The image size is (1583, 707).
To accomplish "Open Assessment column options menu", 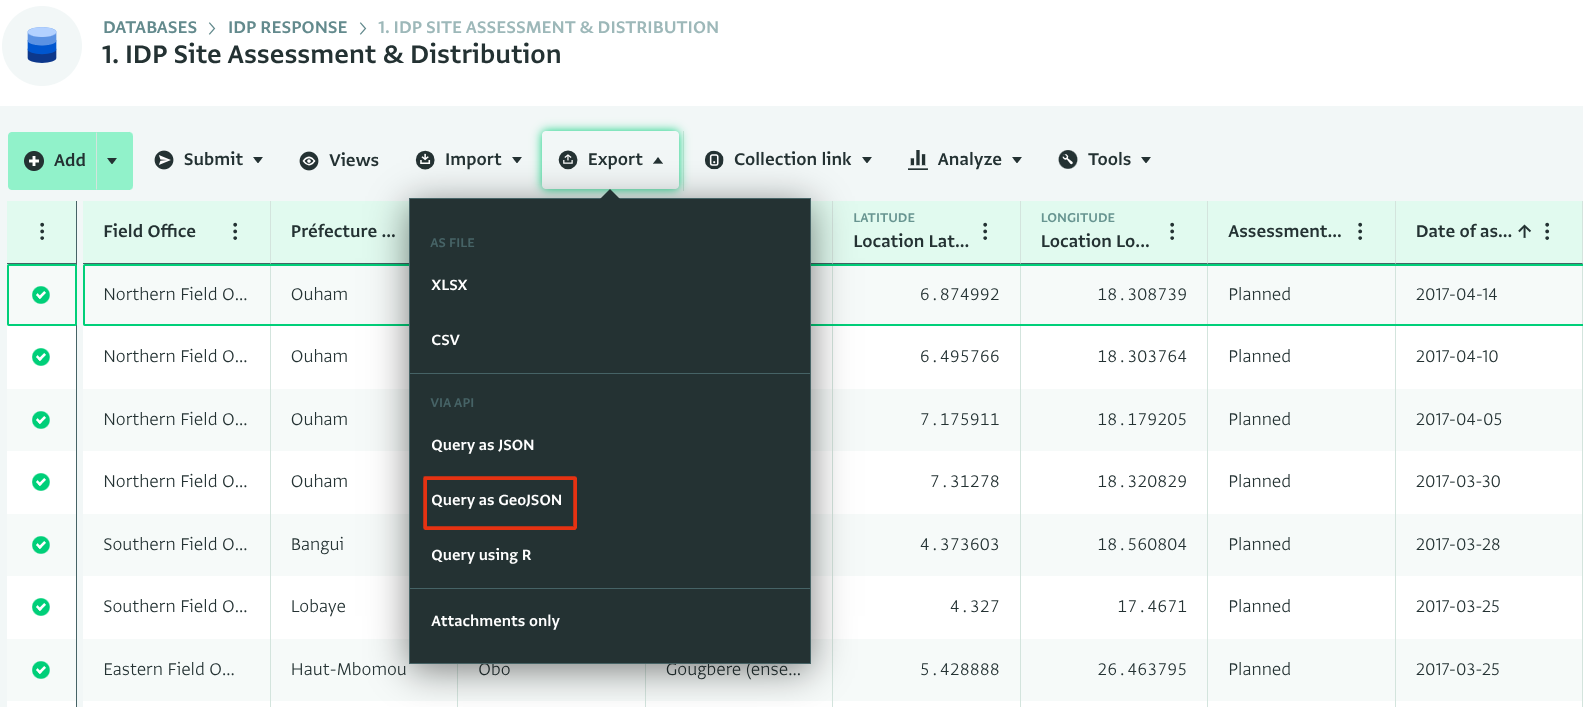I will pos(1360,231).
